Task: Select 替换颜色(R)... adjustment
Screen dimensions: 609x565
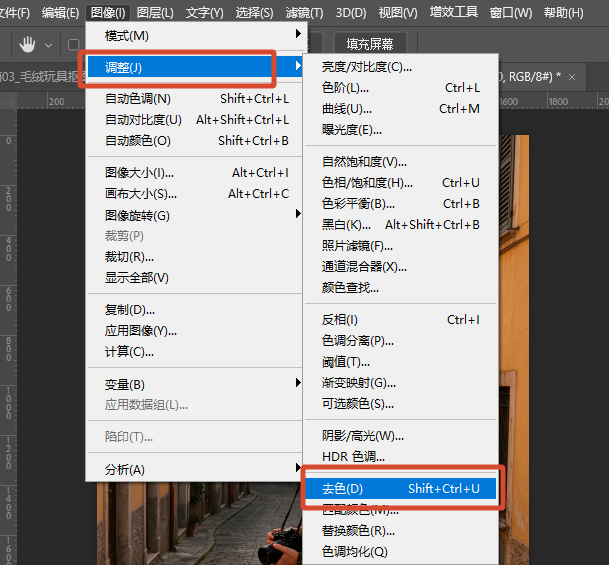Action: 400,530
